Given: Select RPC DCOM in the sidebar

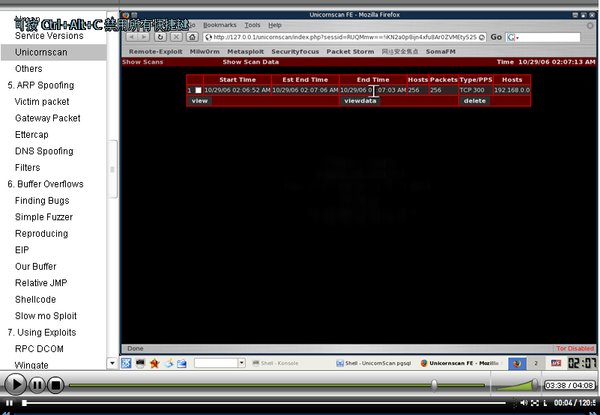Looking at the screenshot, I should (39, 349).
